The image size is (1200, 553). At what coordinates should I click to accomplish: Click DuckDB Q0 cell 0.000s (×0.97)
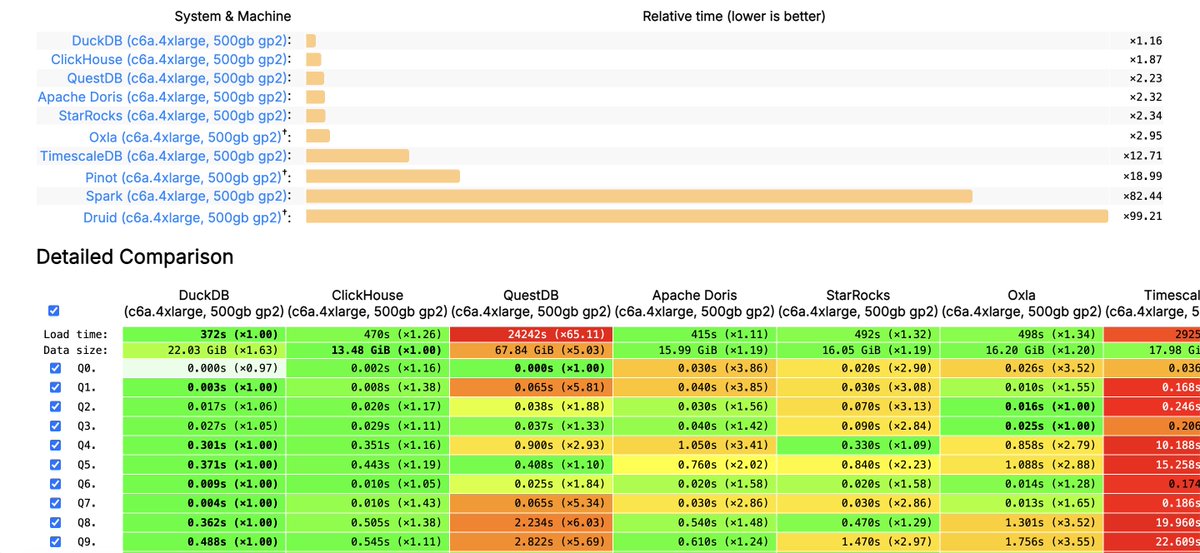pos(204,370)
